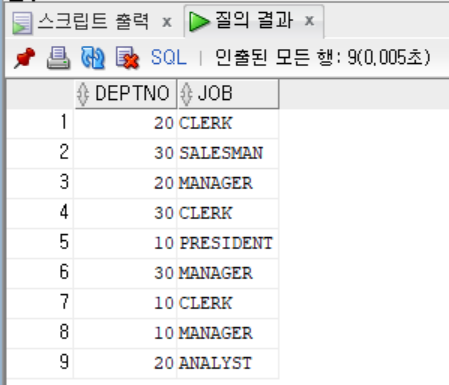Click the DEPTNO value 30 in row 4
Viewport: 449px width, 385px height.
point(125,213)
